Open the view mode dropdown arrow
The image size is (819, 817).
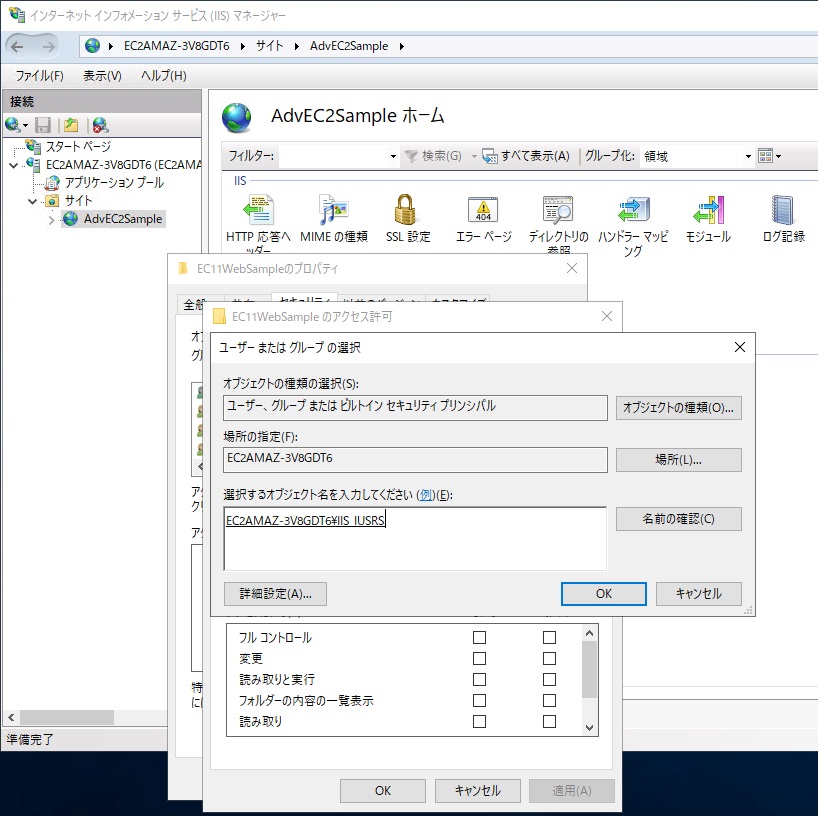(778, 156)
